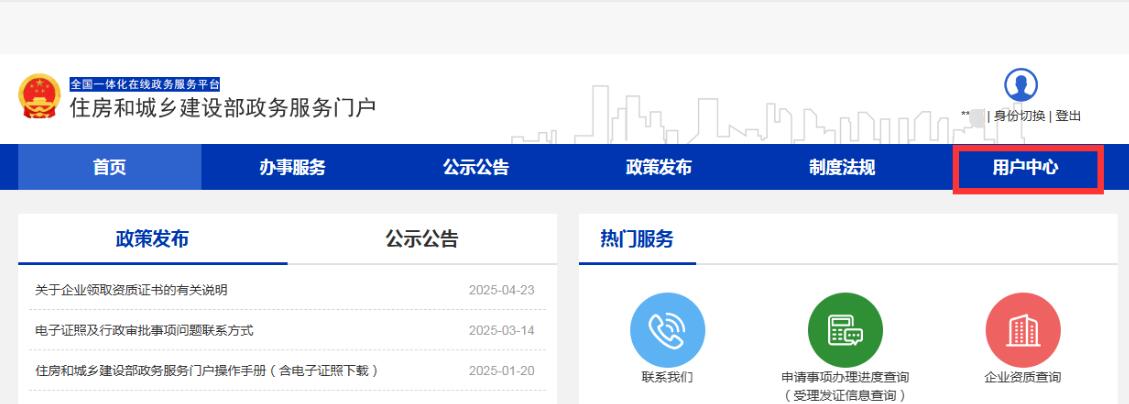The height and width of the screenshot is (404, 1129).
Task: Select 政策发布 in the blue navigation bar
Action: tap(659, 168)
